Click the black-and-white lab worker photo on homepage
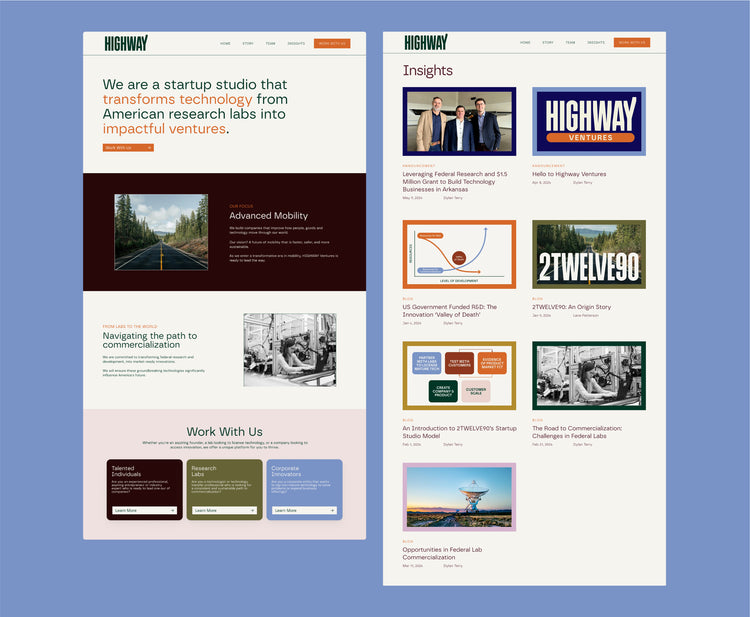 tap(289, 350)
